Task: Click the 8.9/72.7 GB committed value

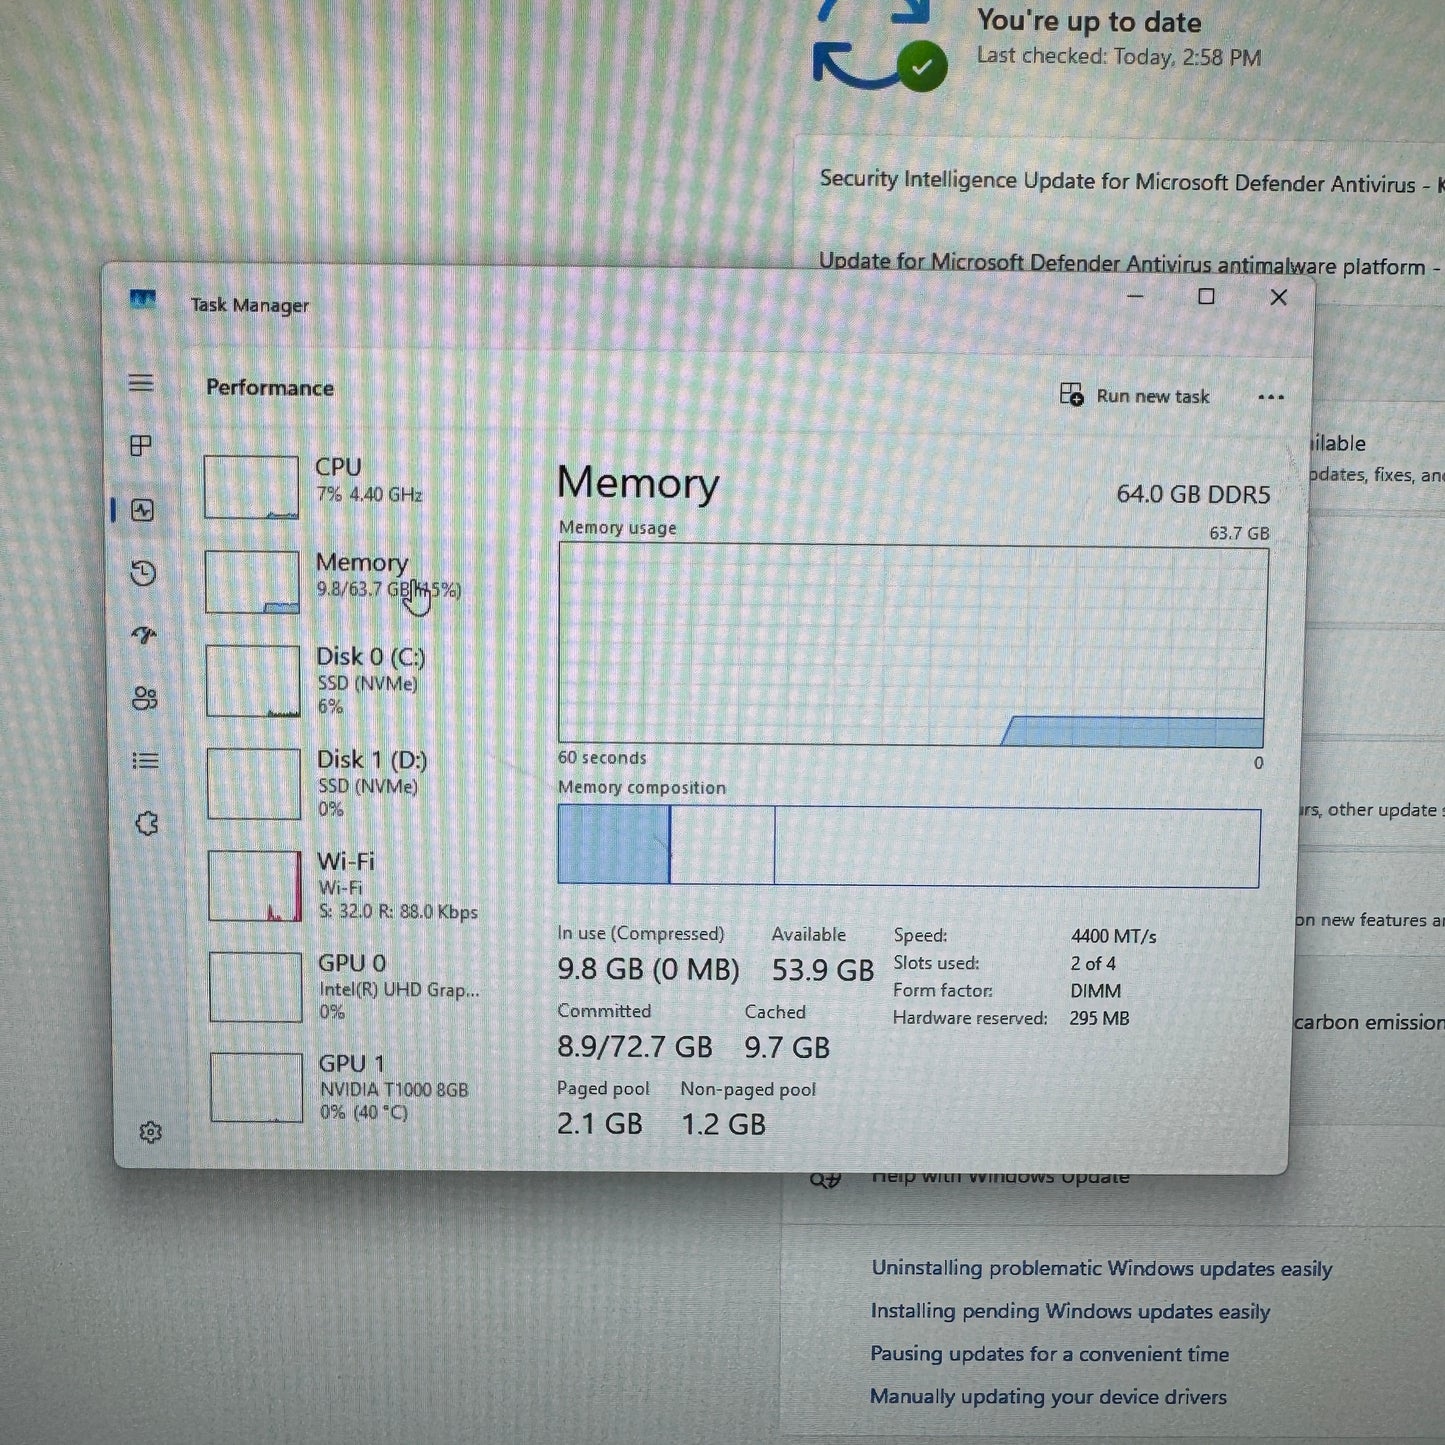Action: tap(635, 1047)
